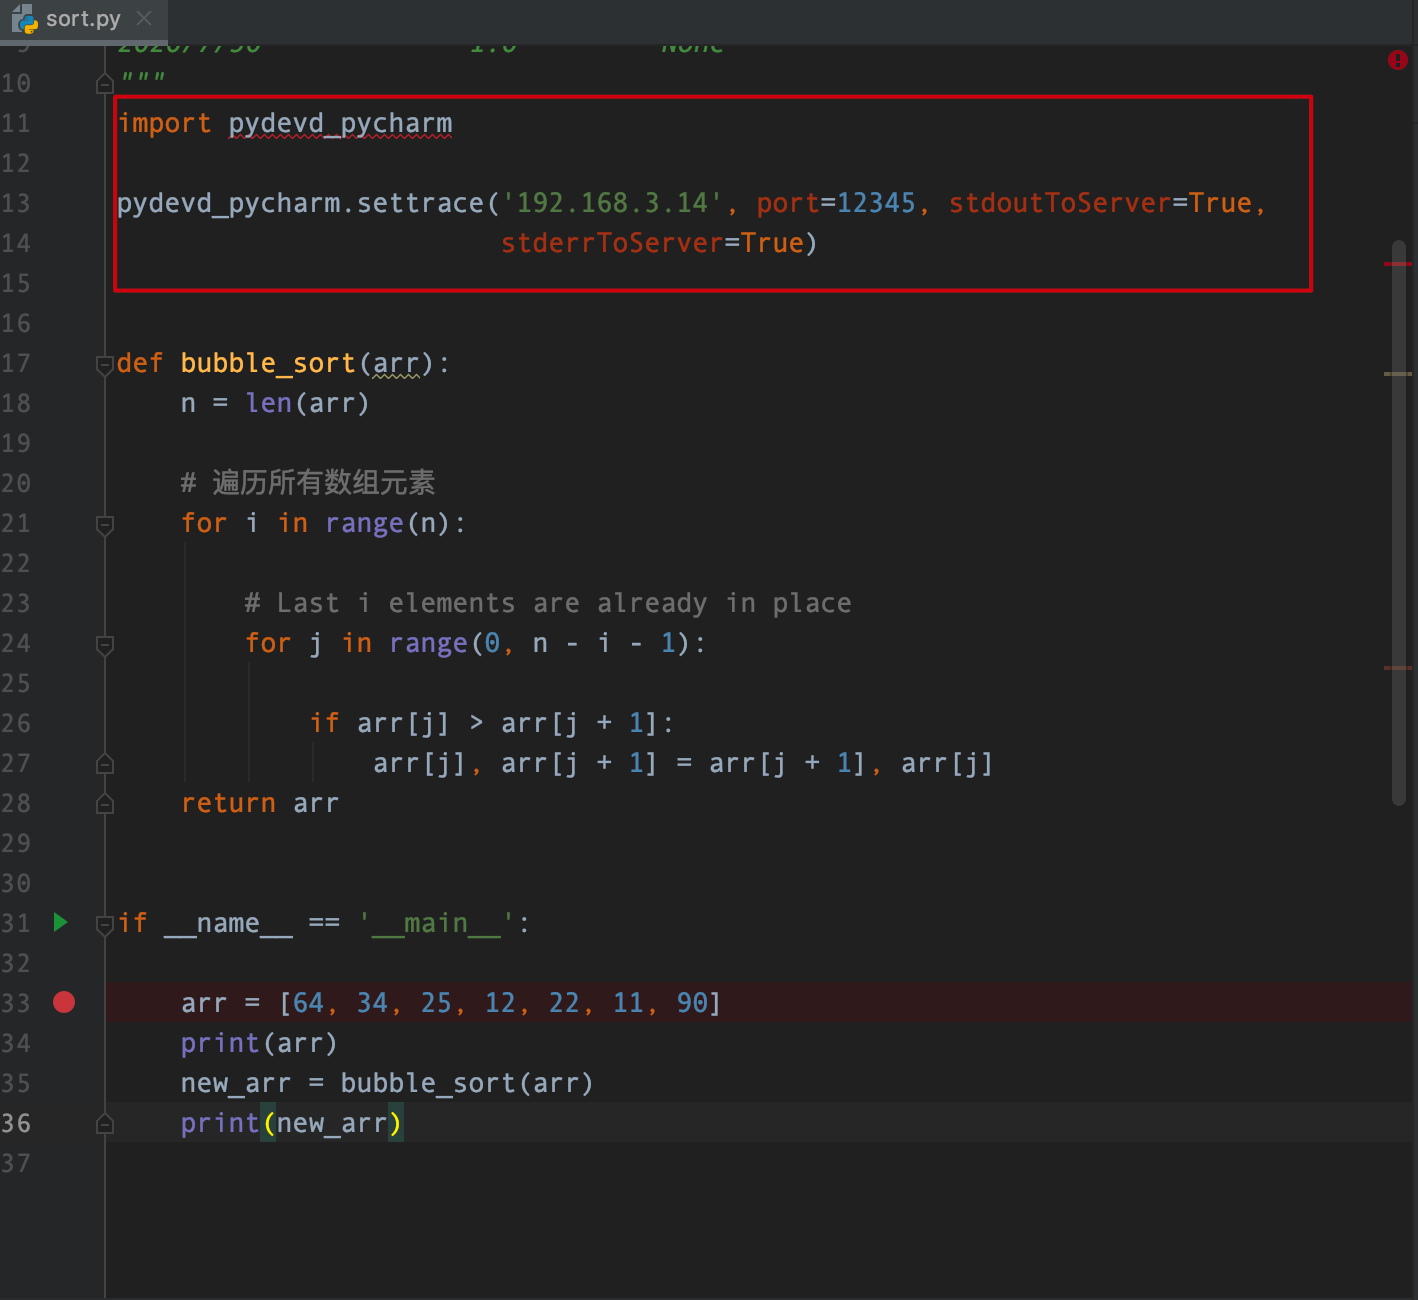Select the sort.py editor tab

pyautogui.click(x=83, y=19)
